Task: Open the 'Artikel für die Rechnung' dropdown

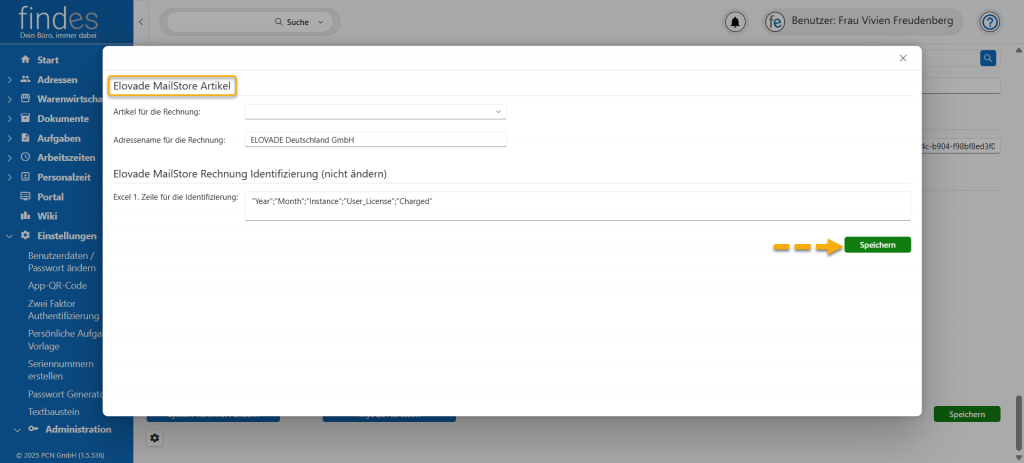Action: [375, 112]
